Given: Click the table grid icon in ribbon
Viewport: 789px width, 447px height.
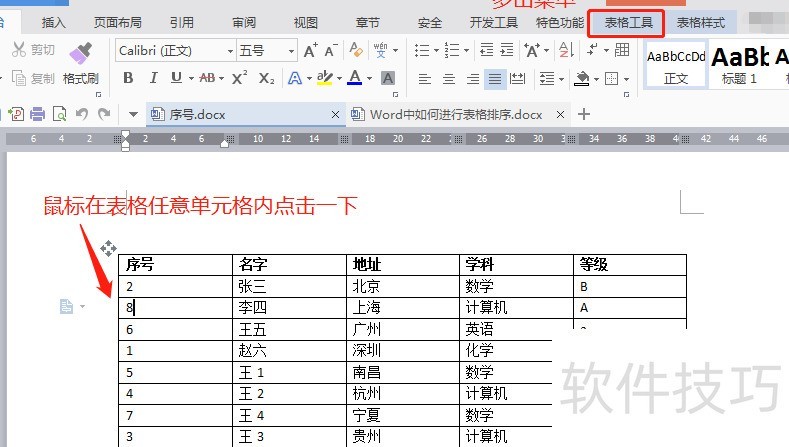Looking at the screenshot, I should [x=622, y=49].
